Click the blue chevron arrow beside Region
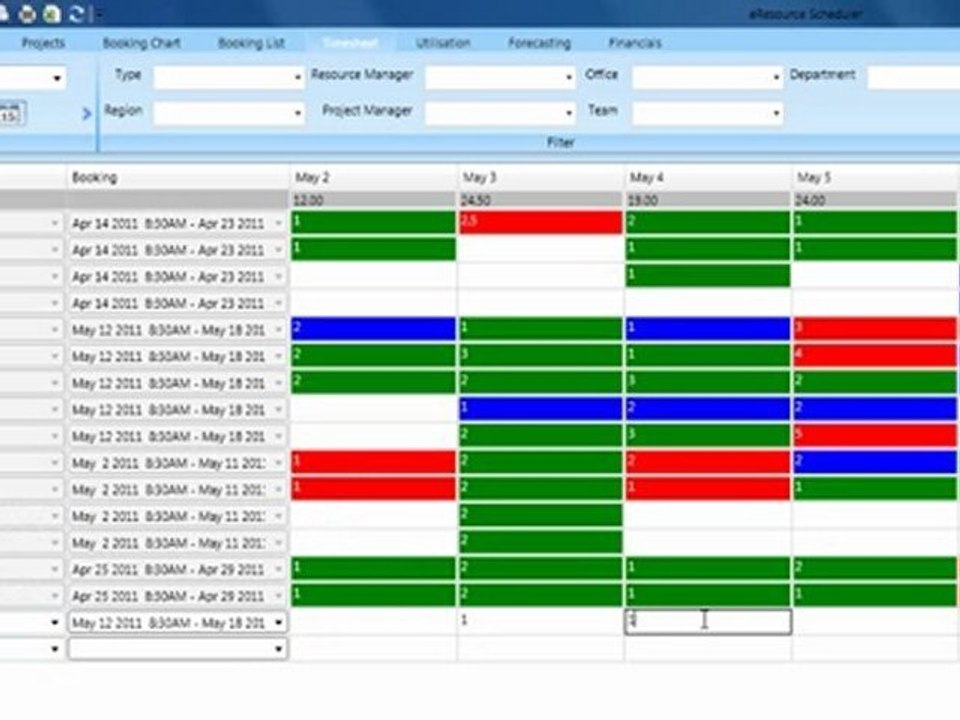The height and width of the screenshot is (720, 960). point(86,113)
